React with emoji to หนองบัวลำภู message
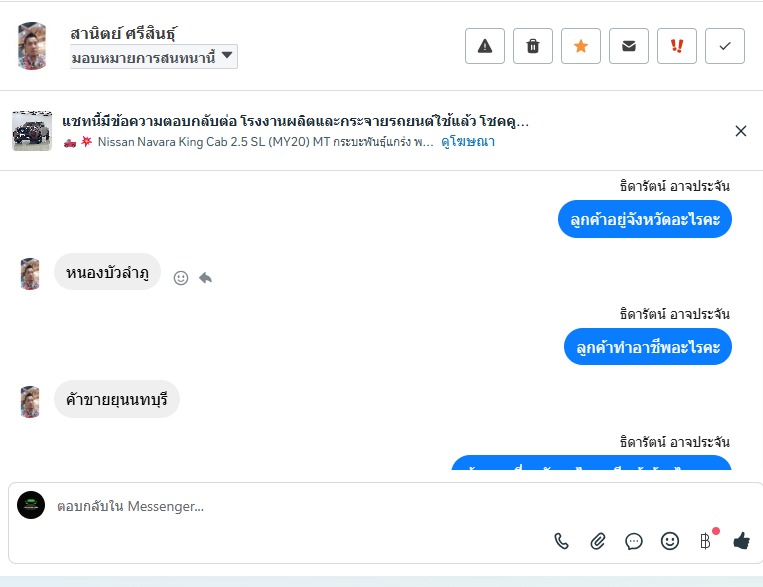Image resolution: width=763 pixels, height=587 pixels. pos(181,278)
